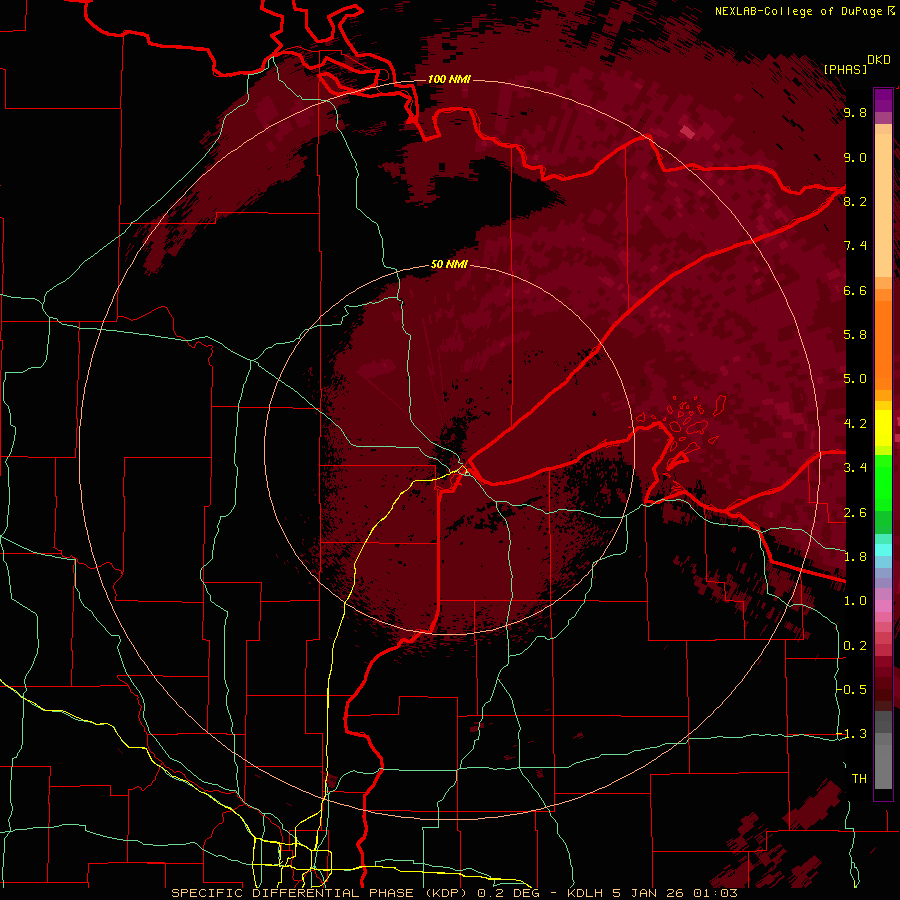
Task: Click the -0.5 value on color scale
Action: coord(852,690)
